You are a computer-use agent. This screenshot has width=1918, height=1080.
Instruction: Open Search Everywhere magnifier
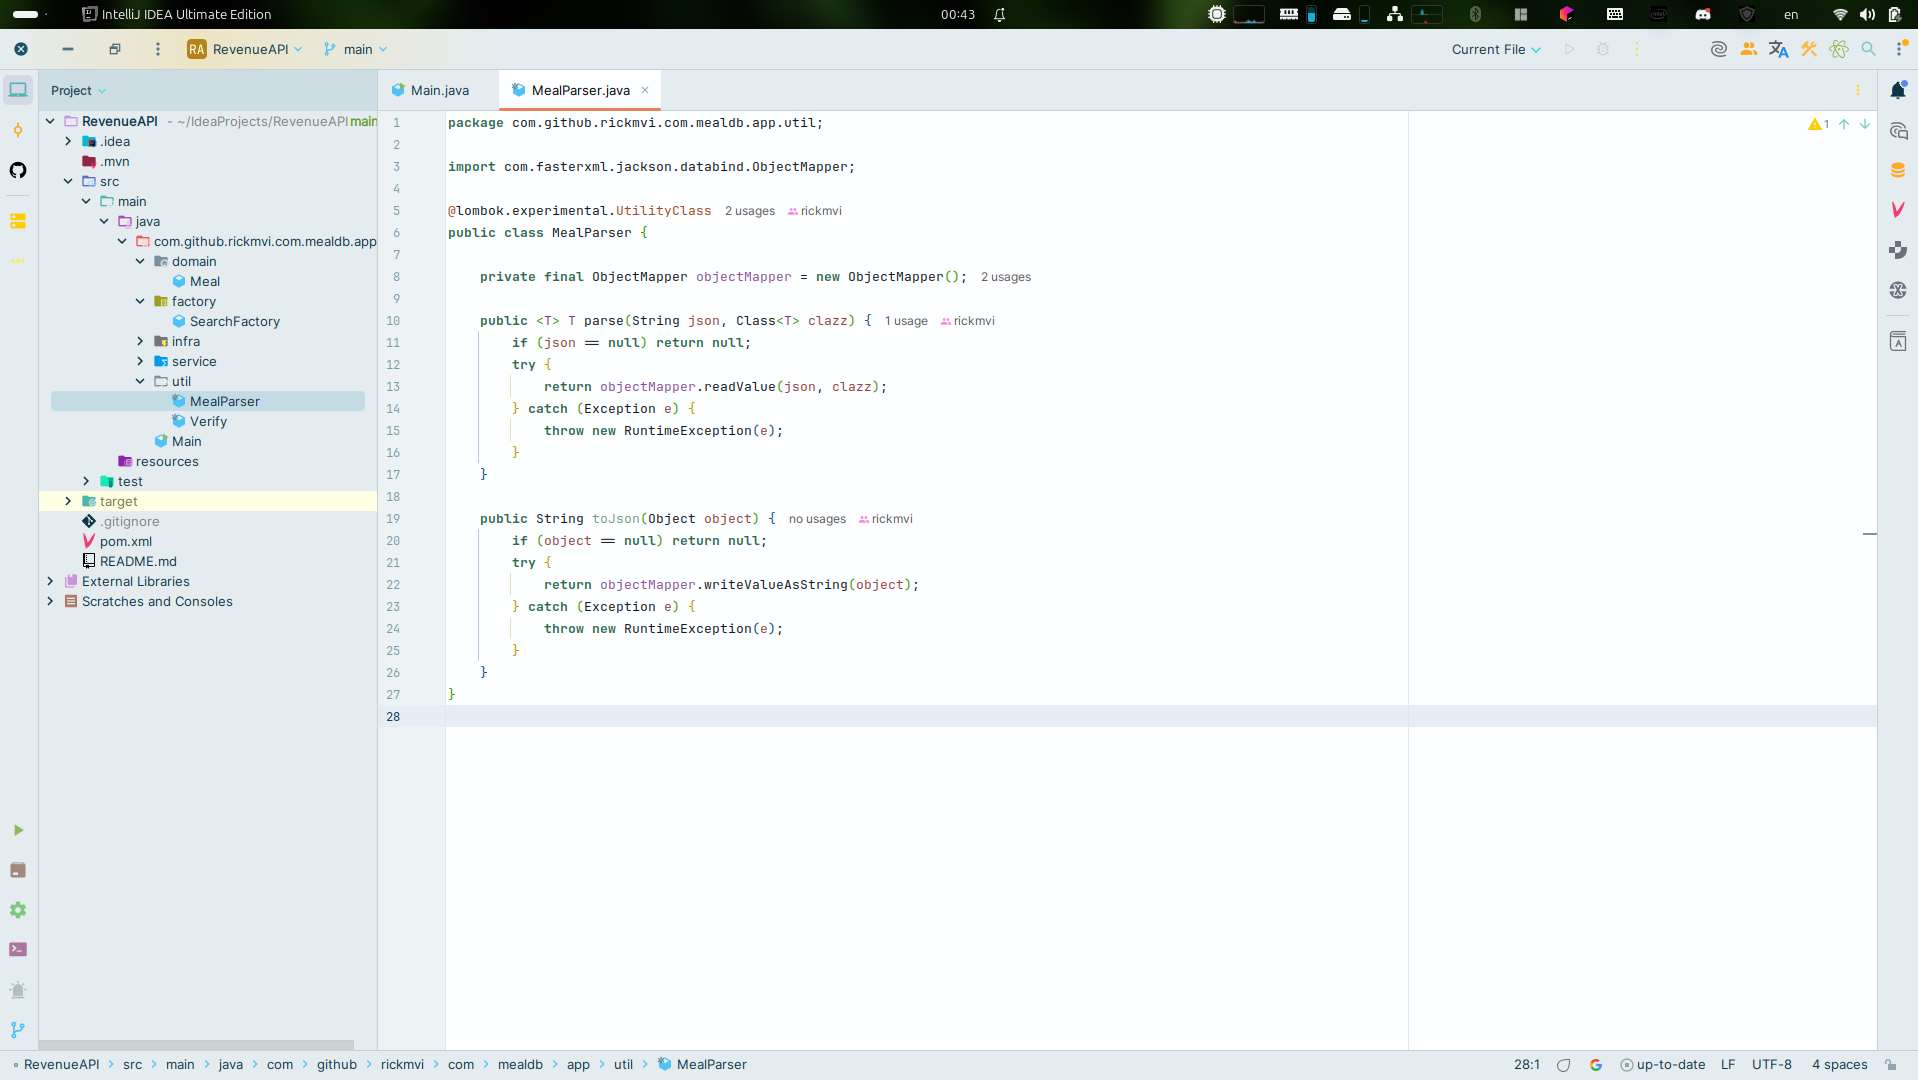[x=1868, y=49]
